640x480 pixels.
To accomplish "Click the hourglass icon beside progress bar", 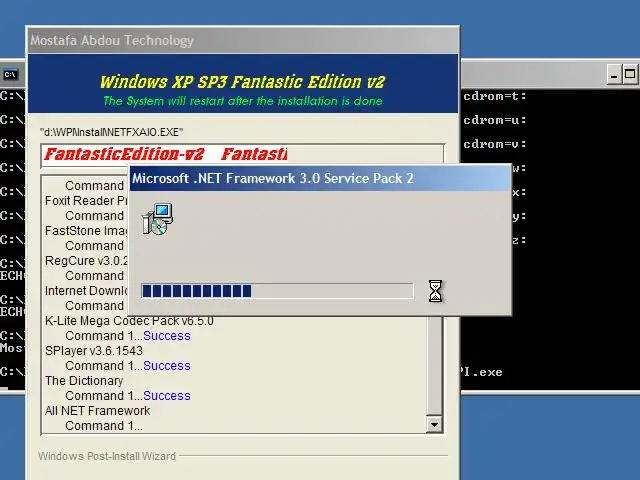I will 436,291.
